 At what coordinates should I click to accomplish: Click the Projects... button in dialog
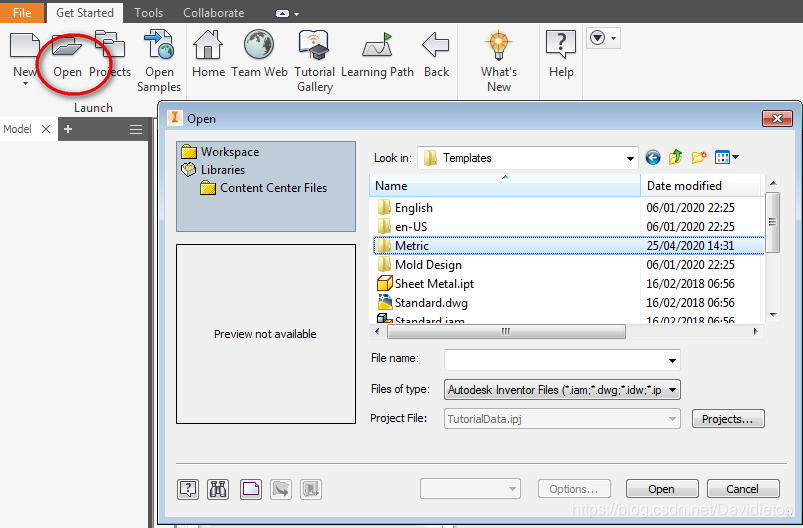[728, 419]
